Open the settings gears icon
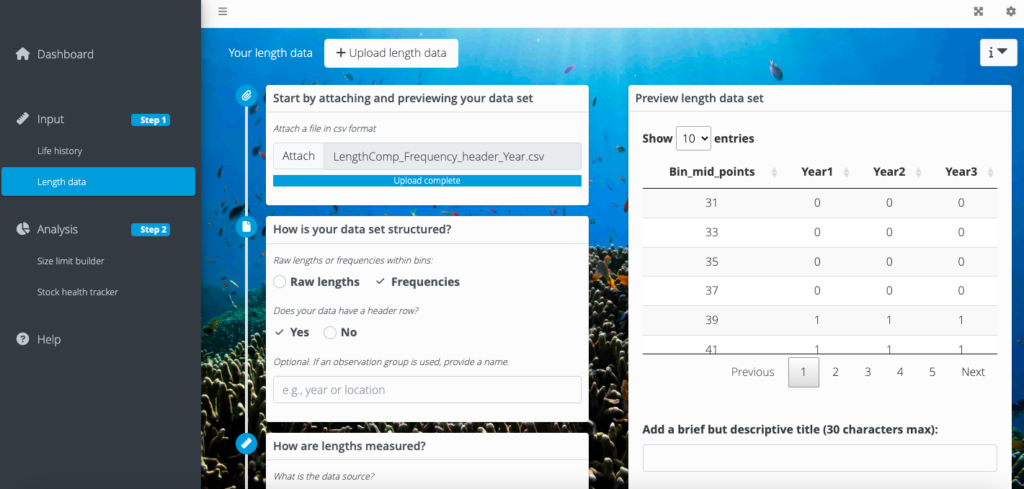 point(1010,11)
